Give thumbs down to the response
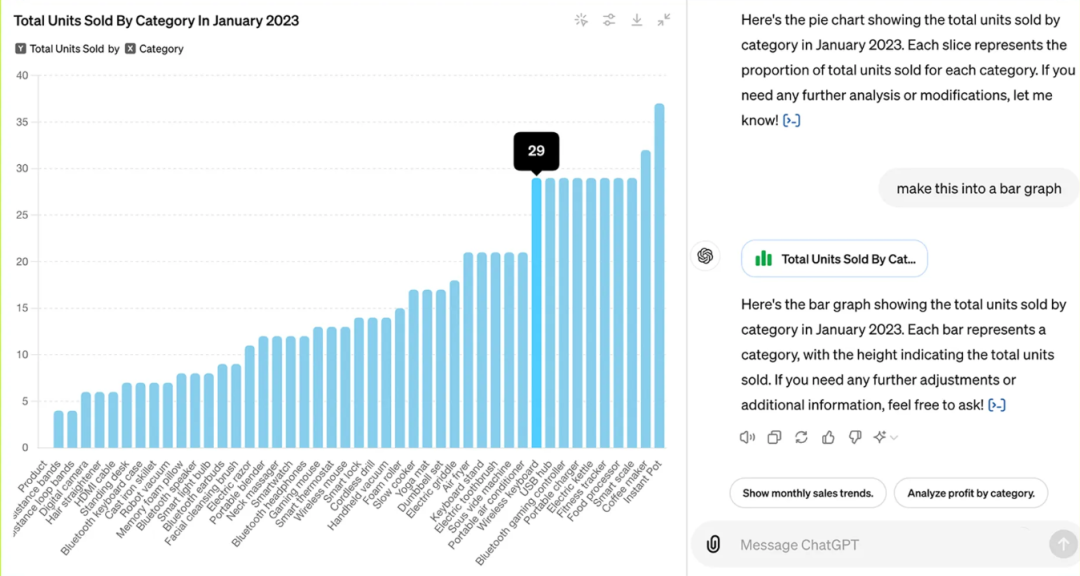 [x=855, y=437]
